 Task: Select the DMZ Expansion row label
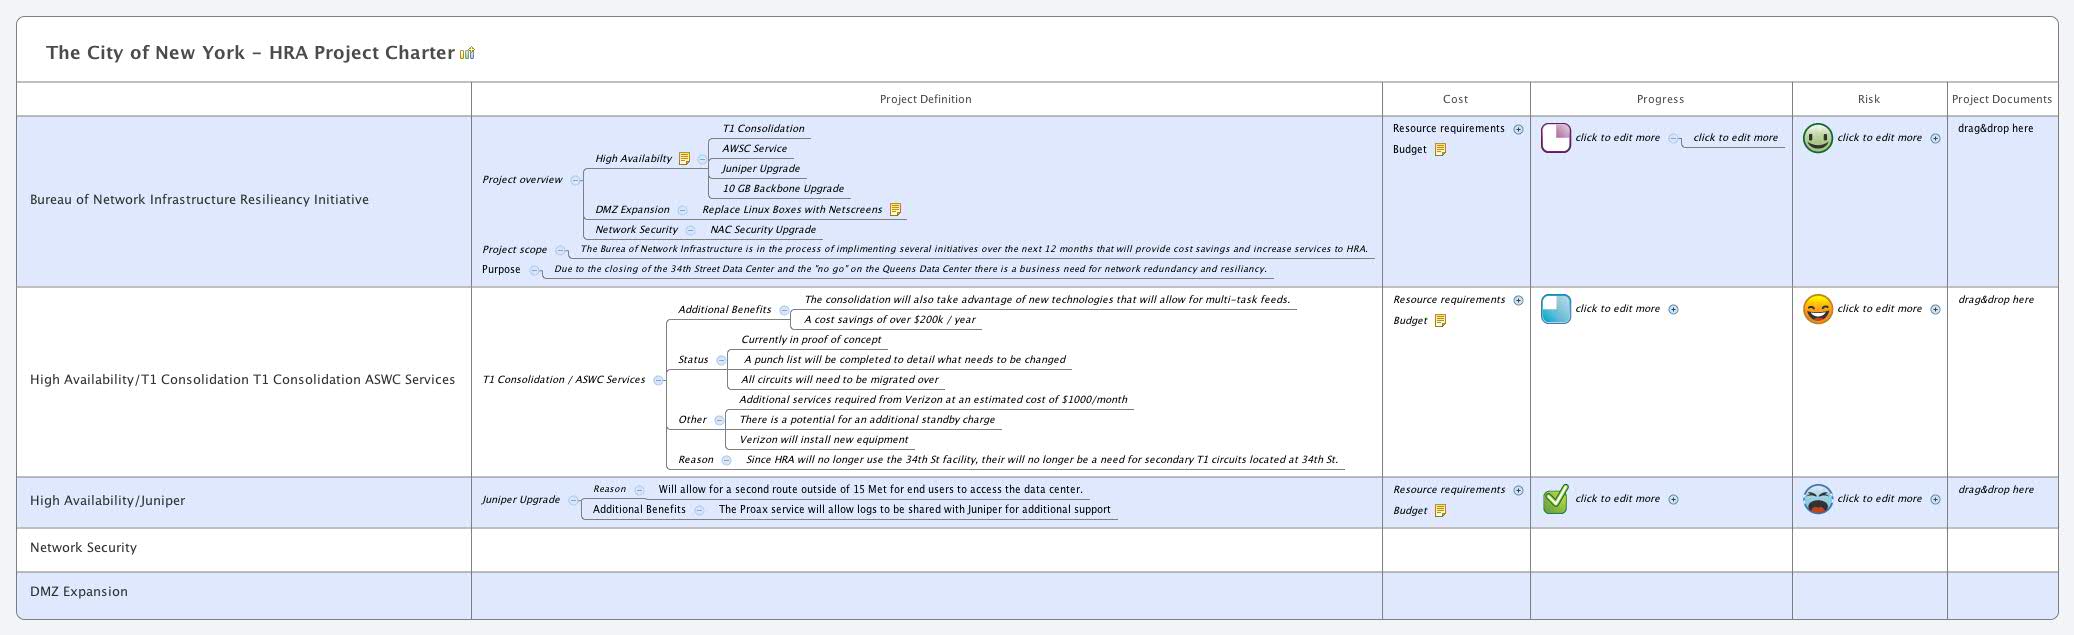pos(79,592)
